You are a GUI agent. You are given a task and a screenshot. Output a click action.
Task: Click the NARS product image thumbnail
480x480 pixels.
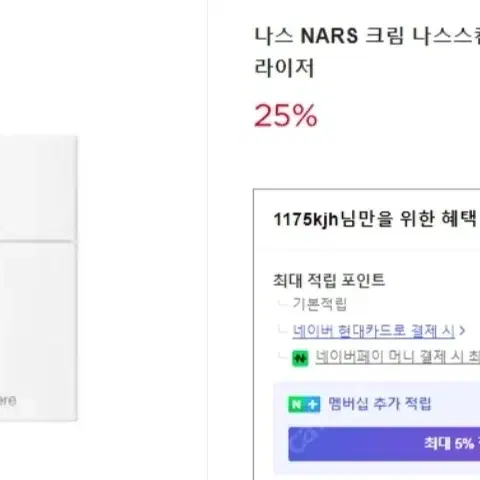[38, 278]
